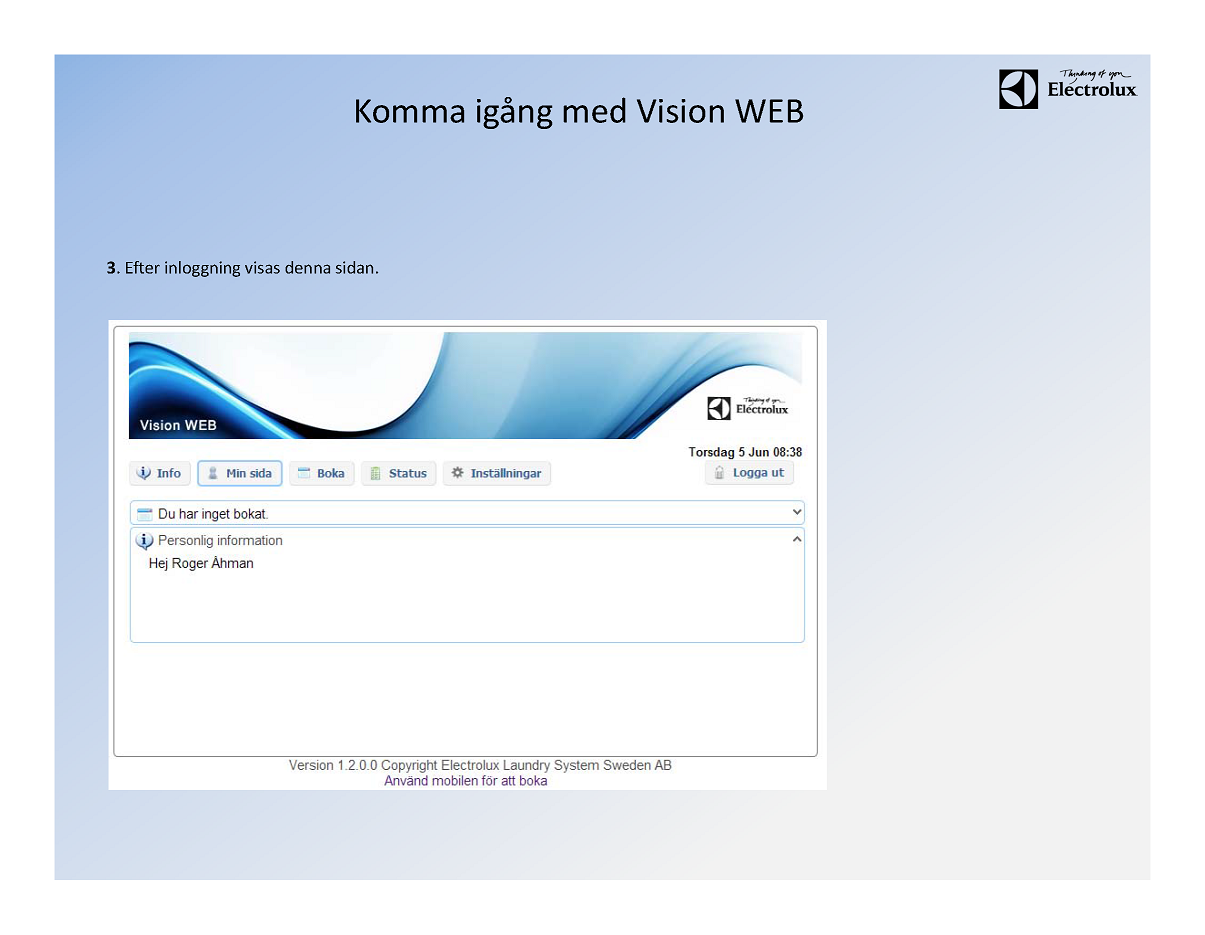Click the info icon beside Personlig information

145,541
